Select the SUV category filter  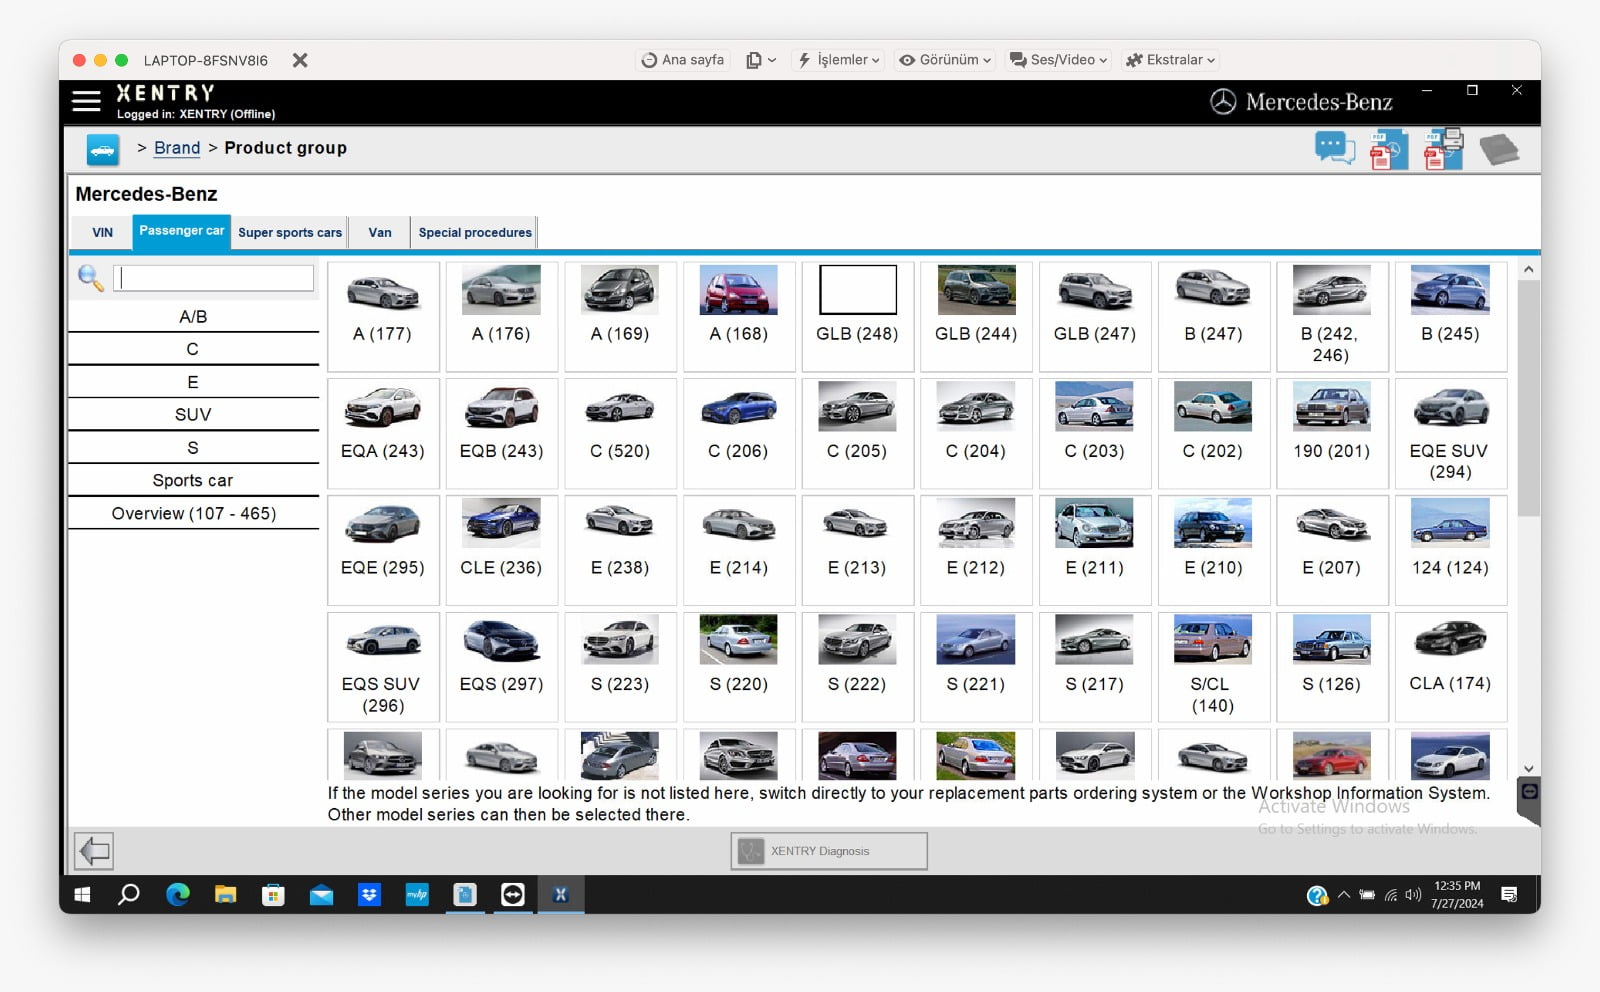point(193,414)
